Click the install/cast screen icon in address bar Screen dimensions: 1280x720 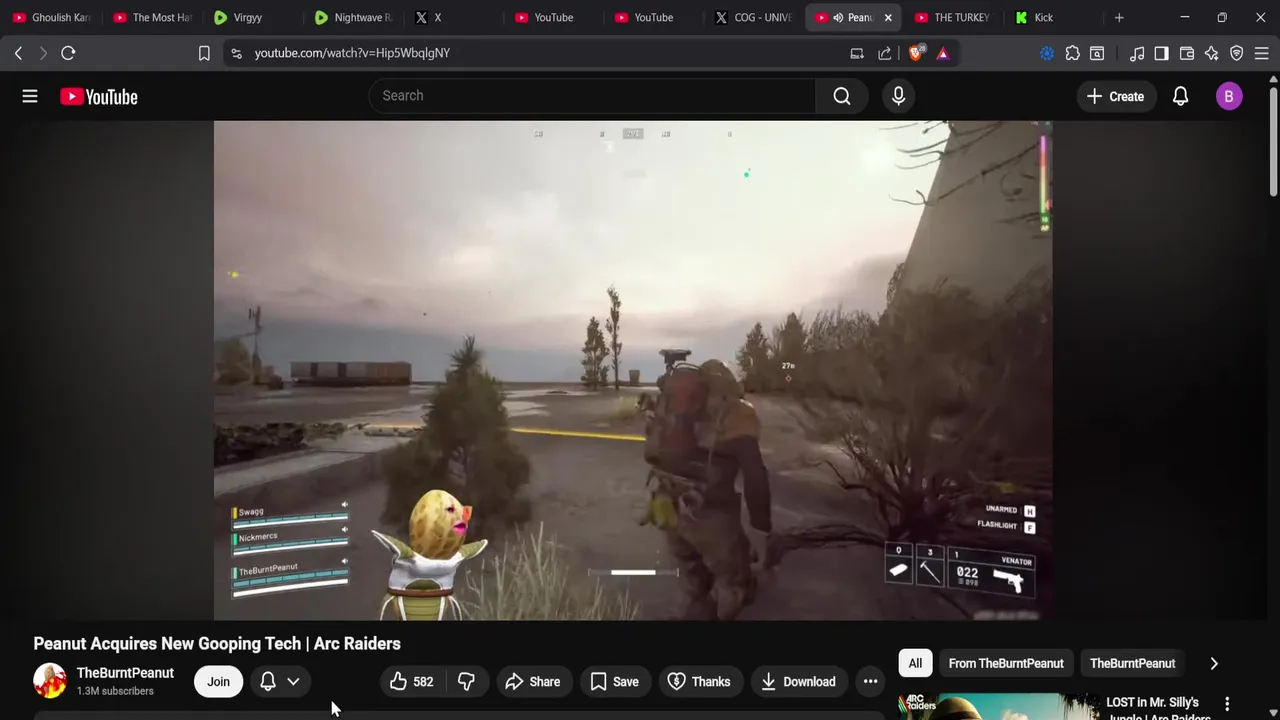857,53
